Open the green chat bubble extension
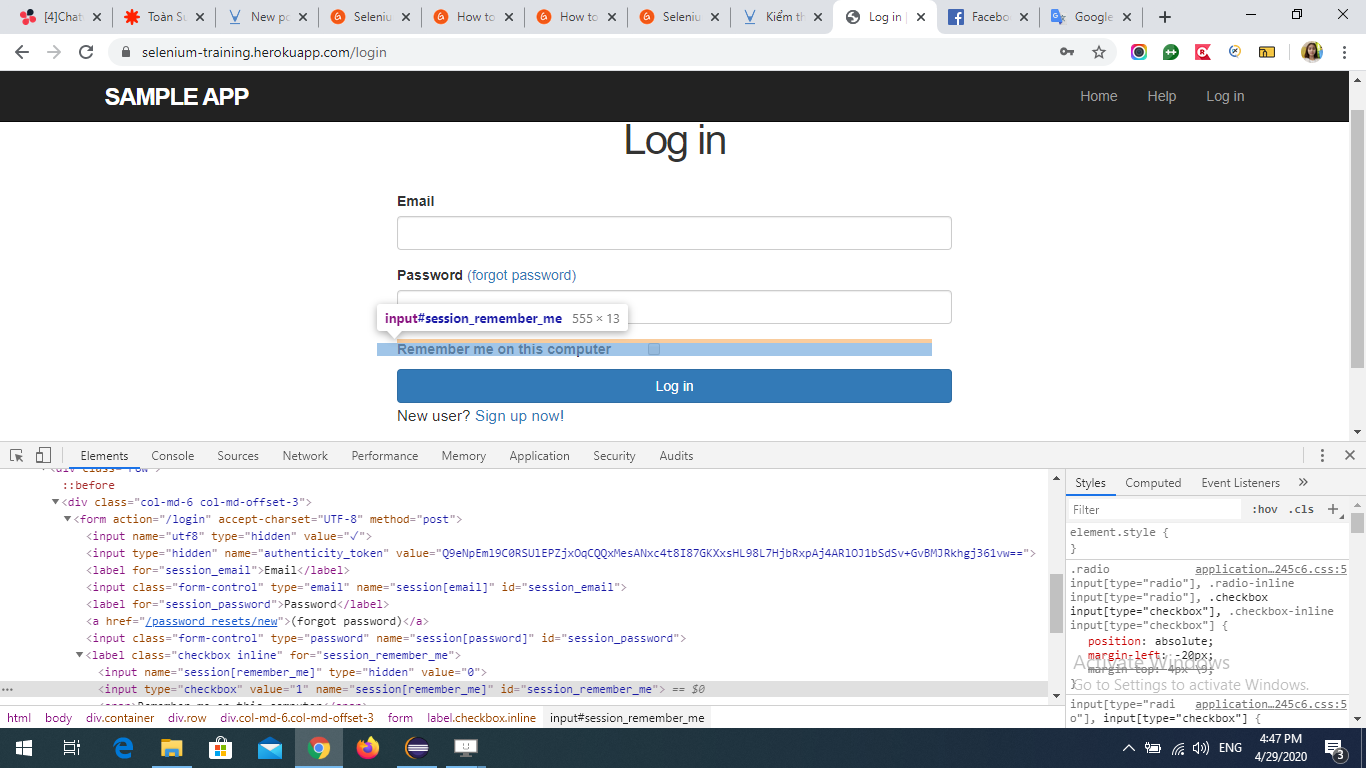 [1171, 52]
